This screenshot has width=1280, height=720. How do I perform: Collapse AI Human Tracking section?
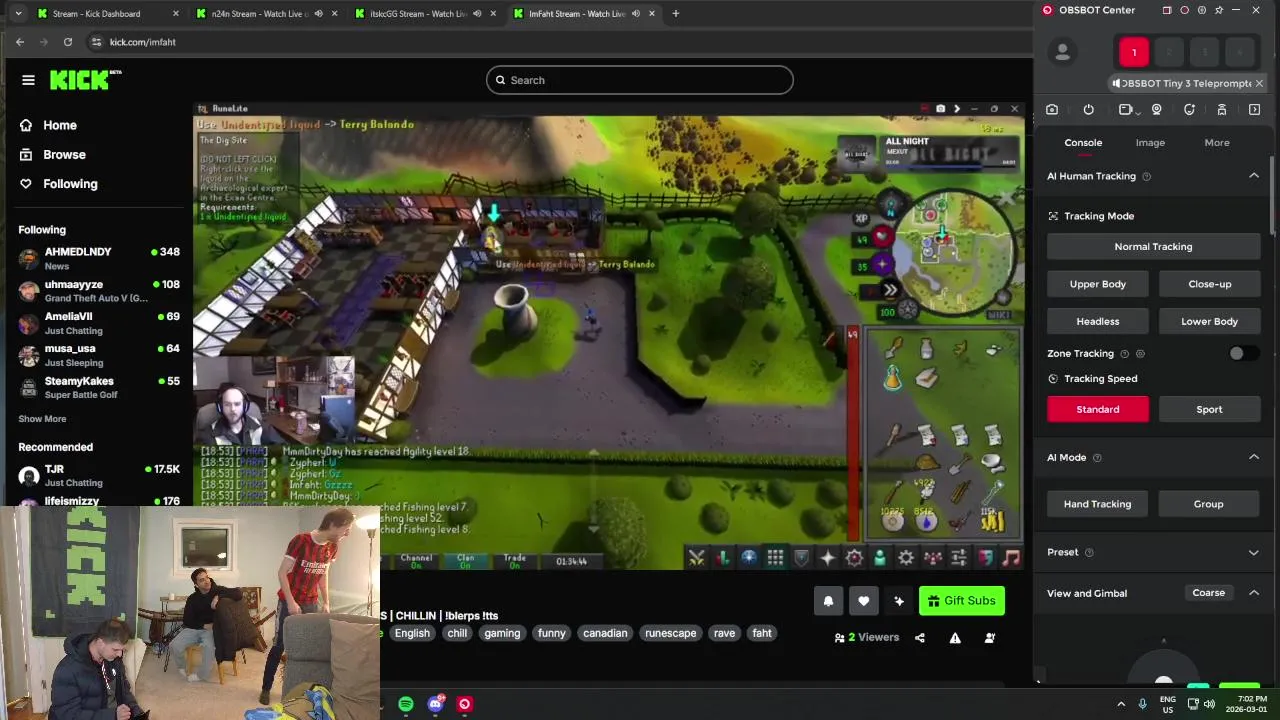[1254, 176]
